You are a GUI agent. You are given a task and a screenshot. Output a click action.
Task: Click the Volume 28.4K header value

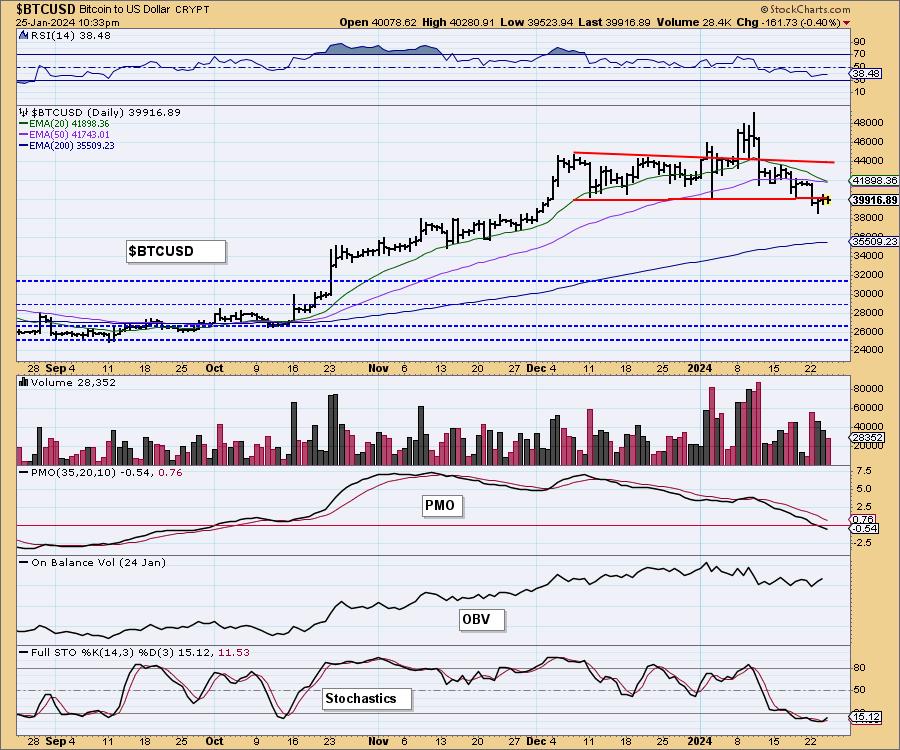click(x=694, y=22)
